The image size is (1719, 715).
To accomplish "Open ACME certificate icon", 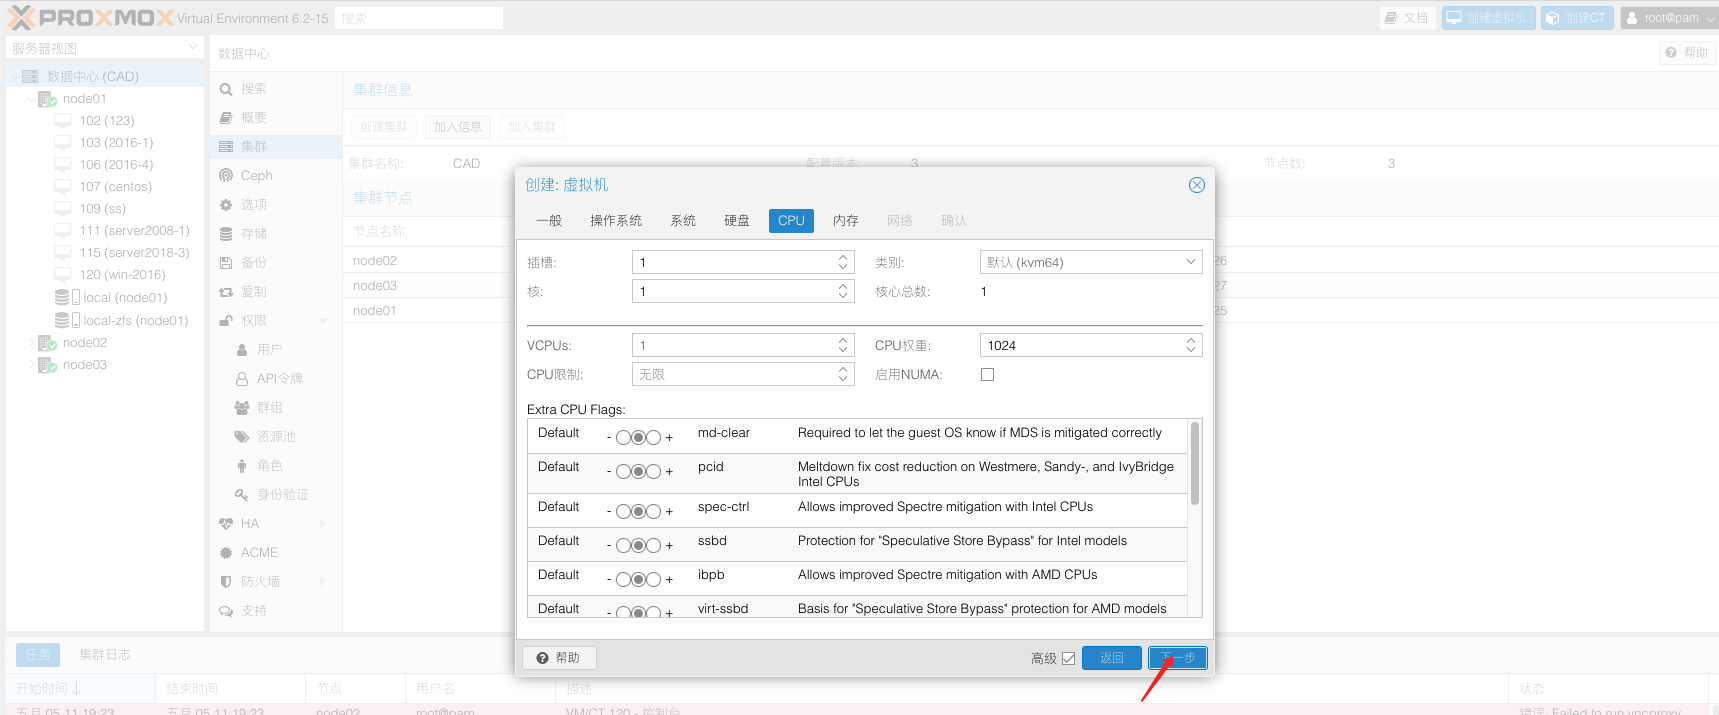I will click(x=226, y=553).
